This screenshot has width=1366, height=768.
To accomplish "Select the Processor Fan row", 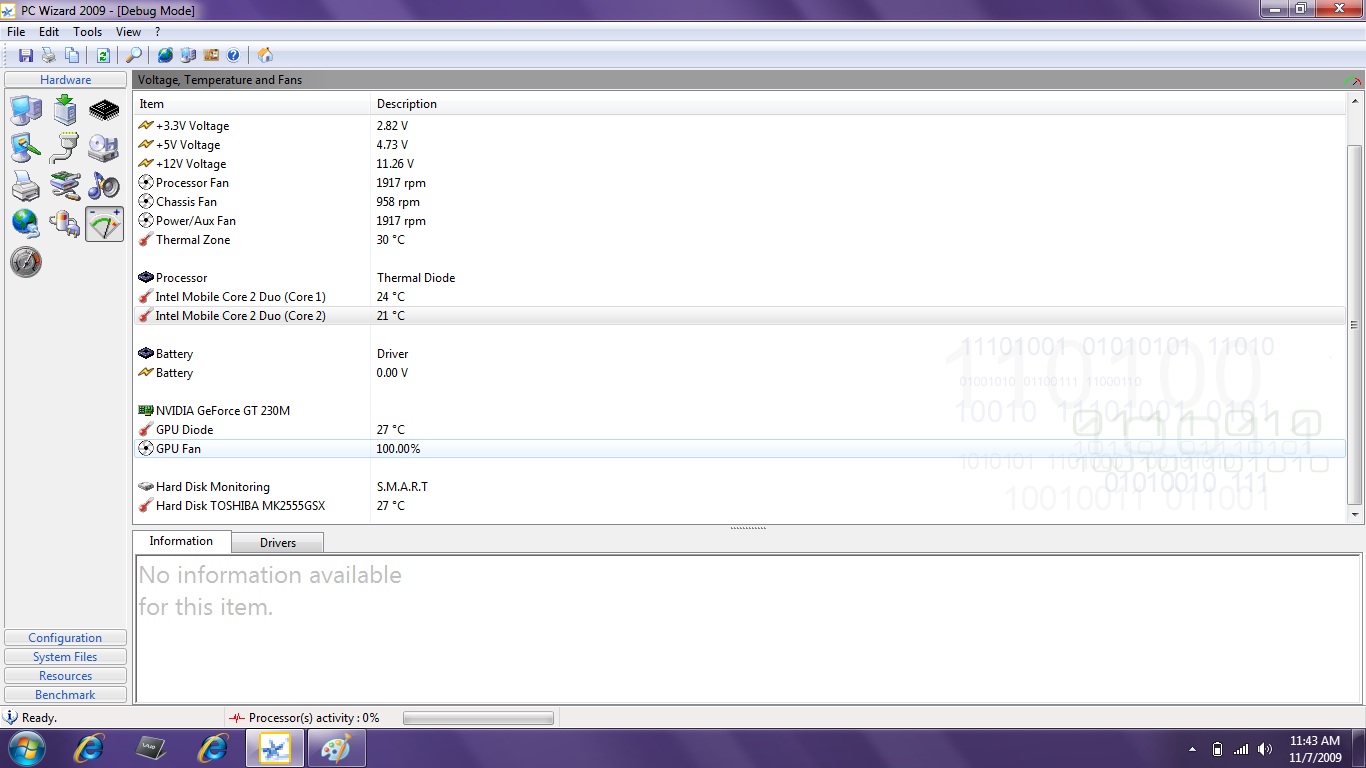I will [740, 183].
